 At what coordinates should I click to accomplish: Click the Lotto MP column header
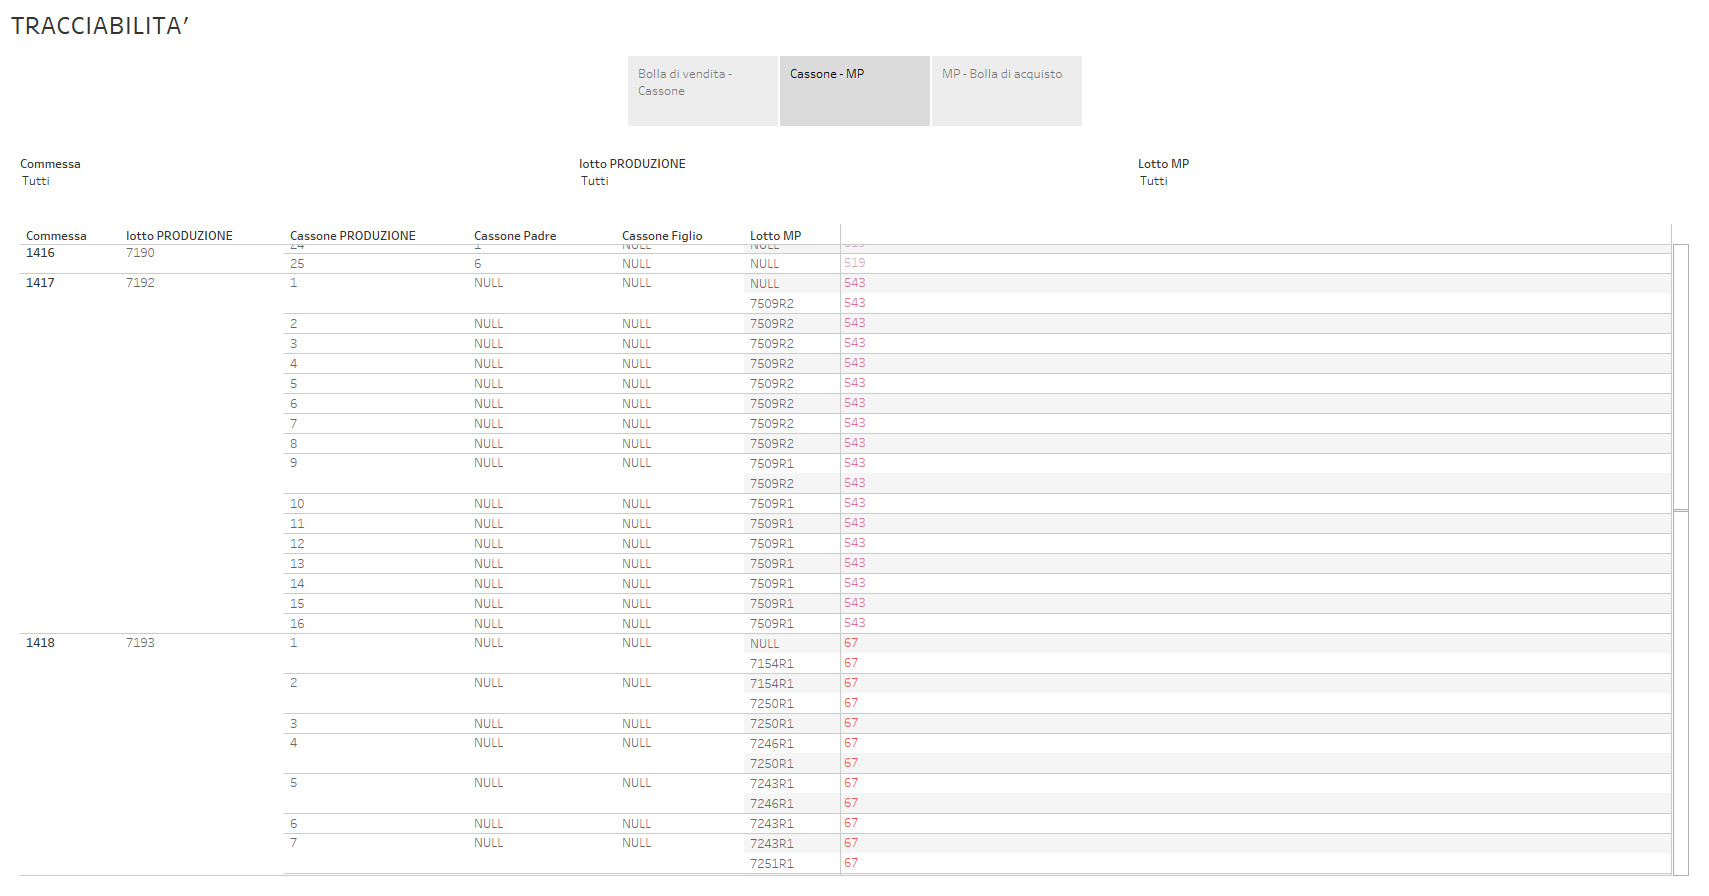coord(776,236)
